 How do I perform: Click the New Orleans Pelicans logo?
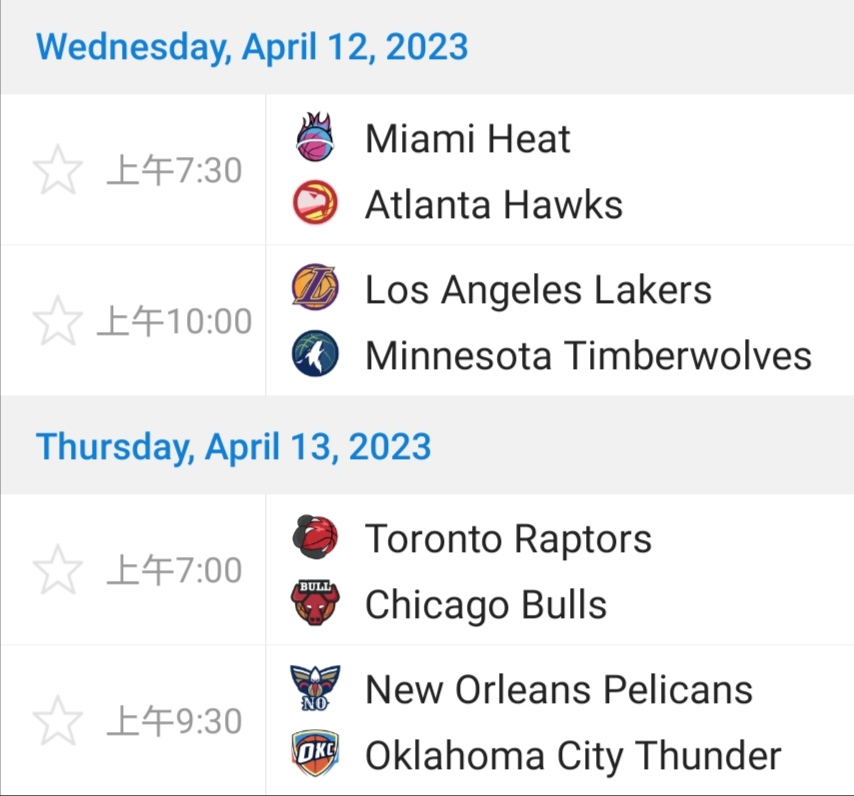(316, 689)
